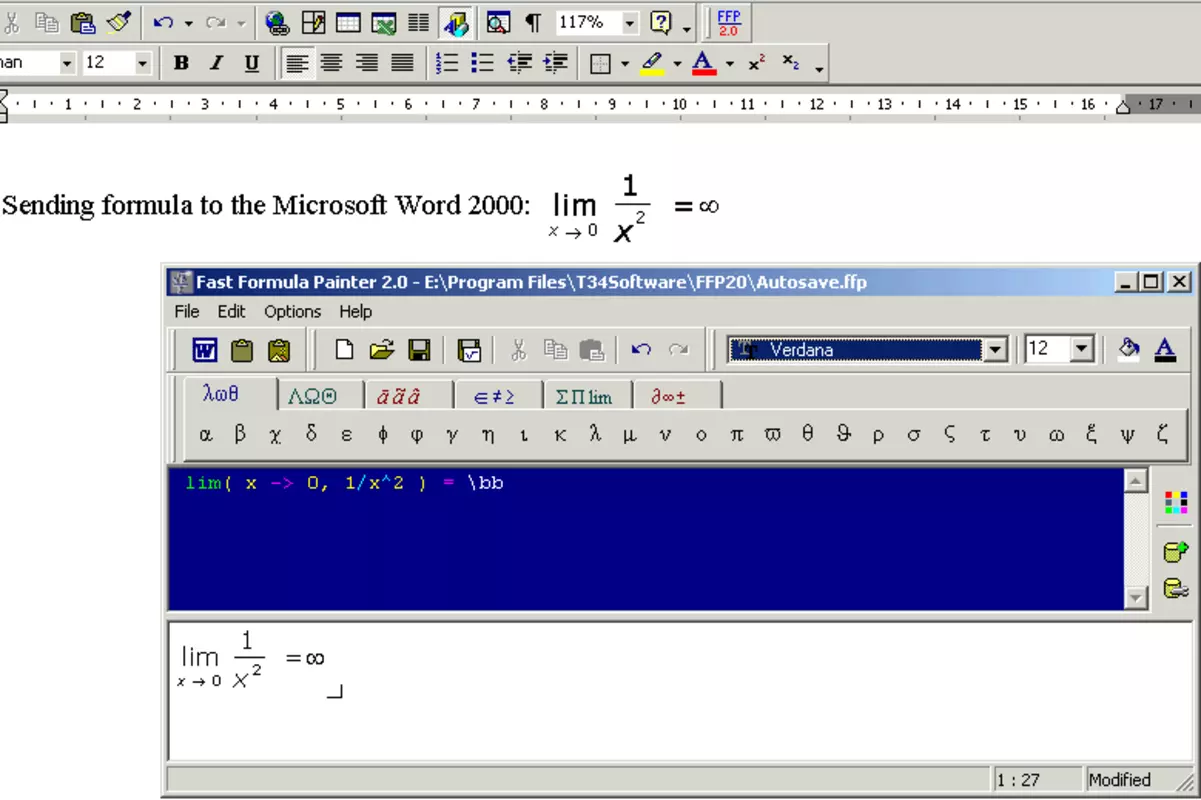Click the Columns icon in Word toolbar

point(419,22)
